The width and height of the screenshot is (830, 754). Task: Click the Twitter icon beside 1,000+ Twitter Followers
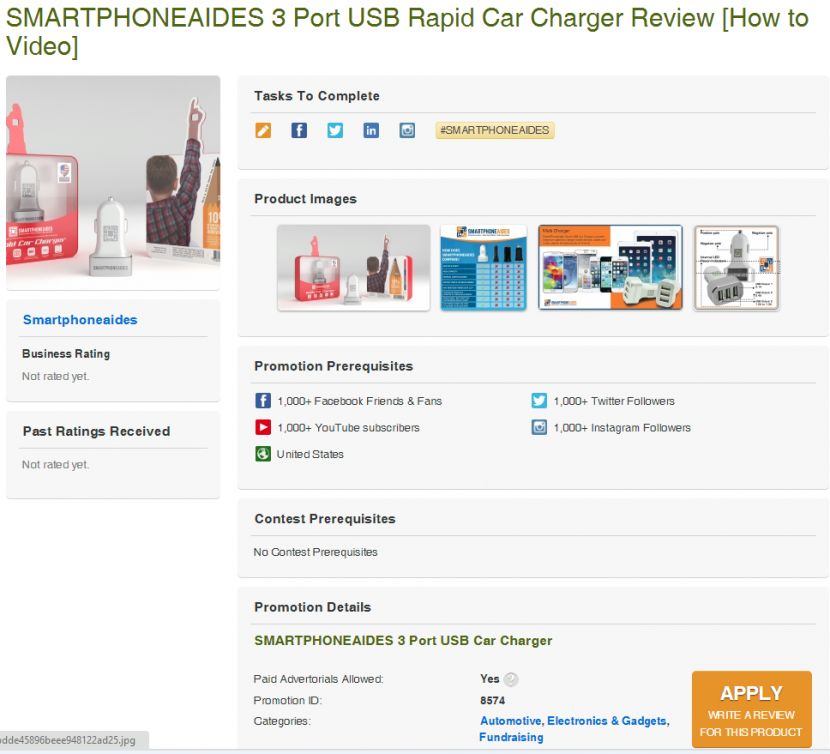539,401
